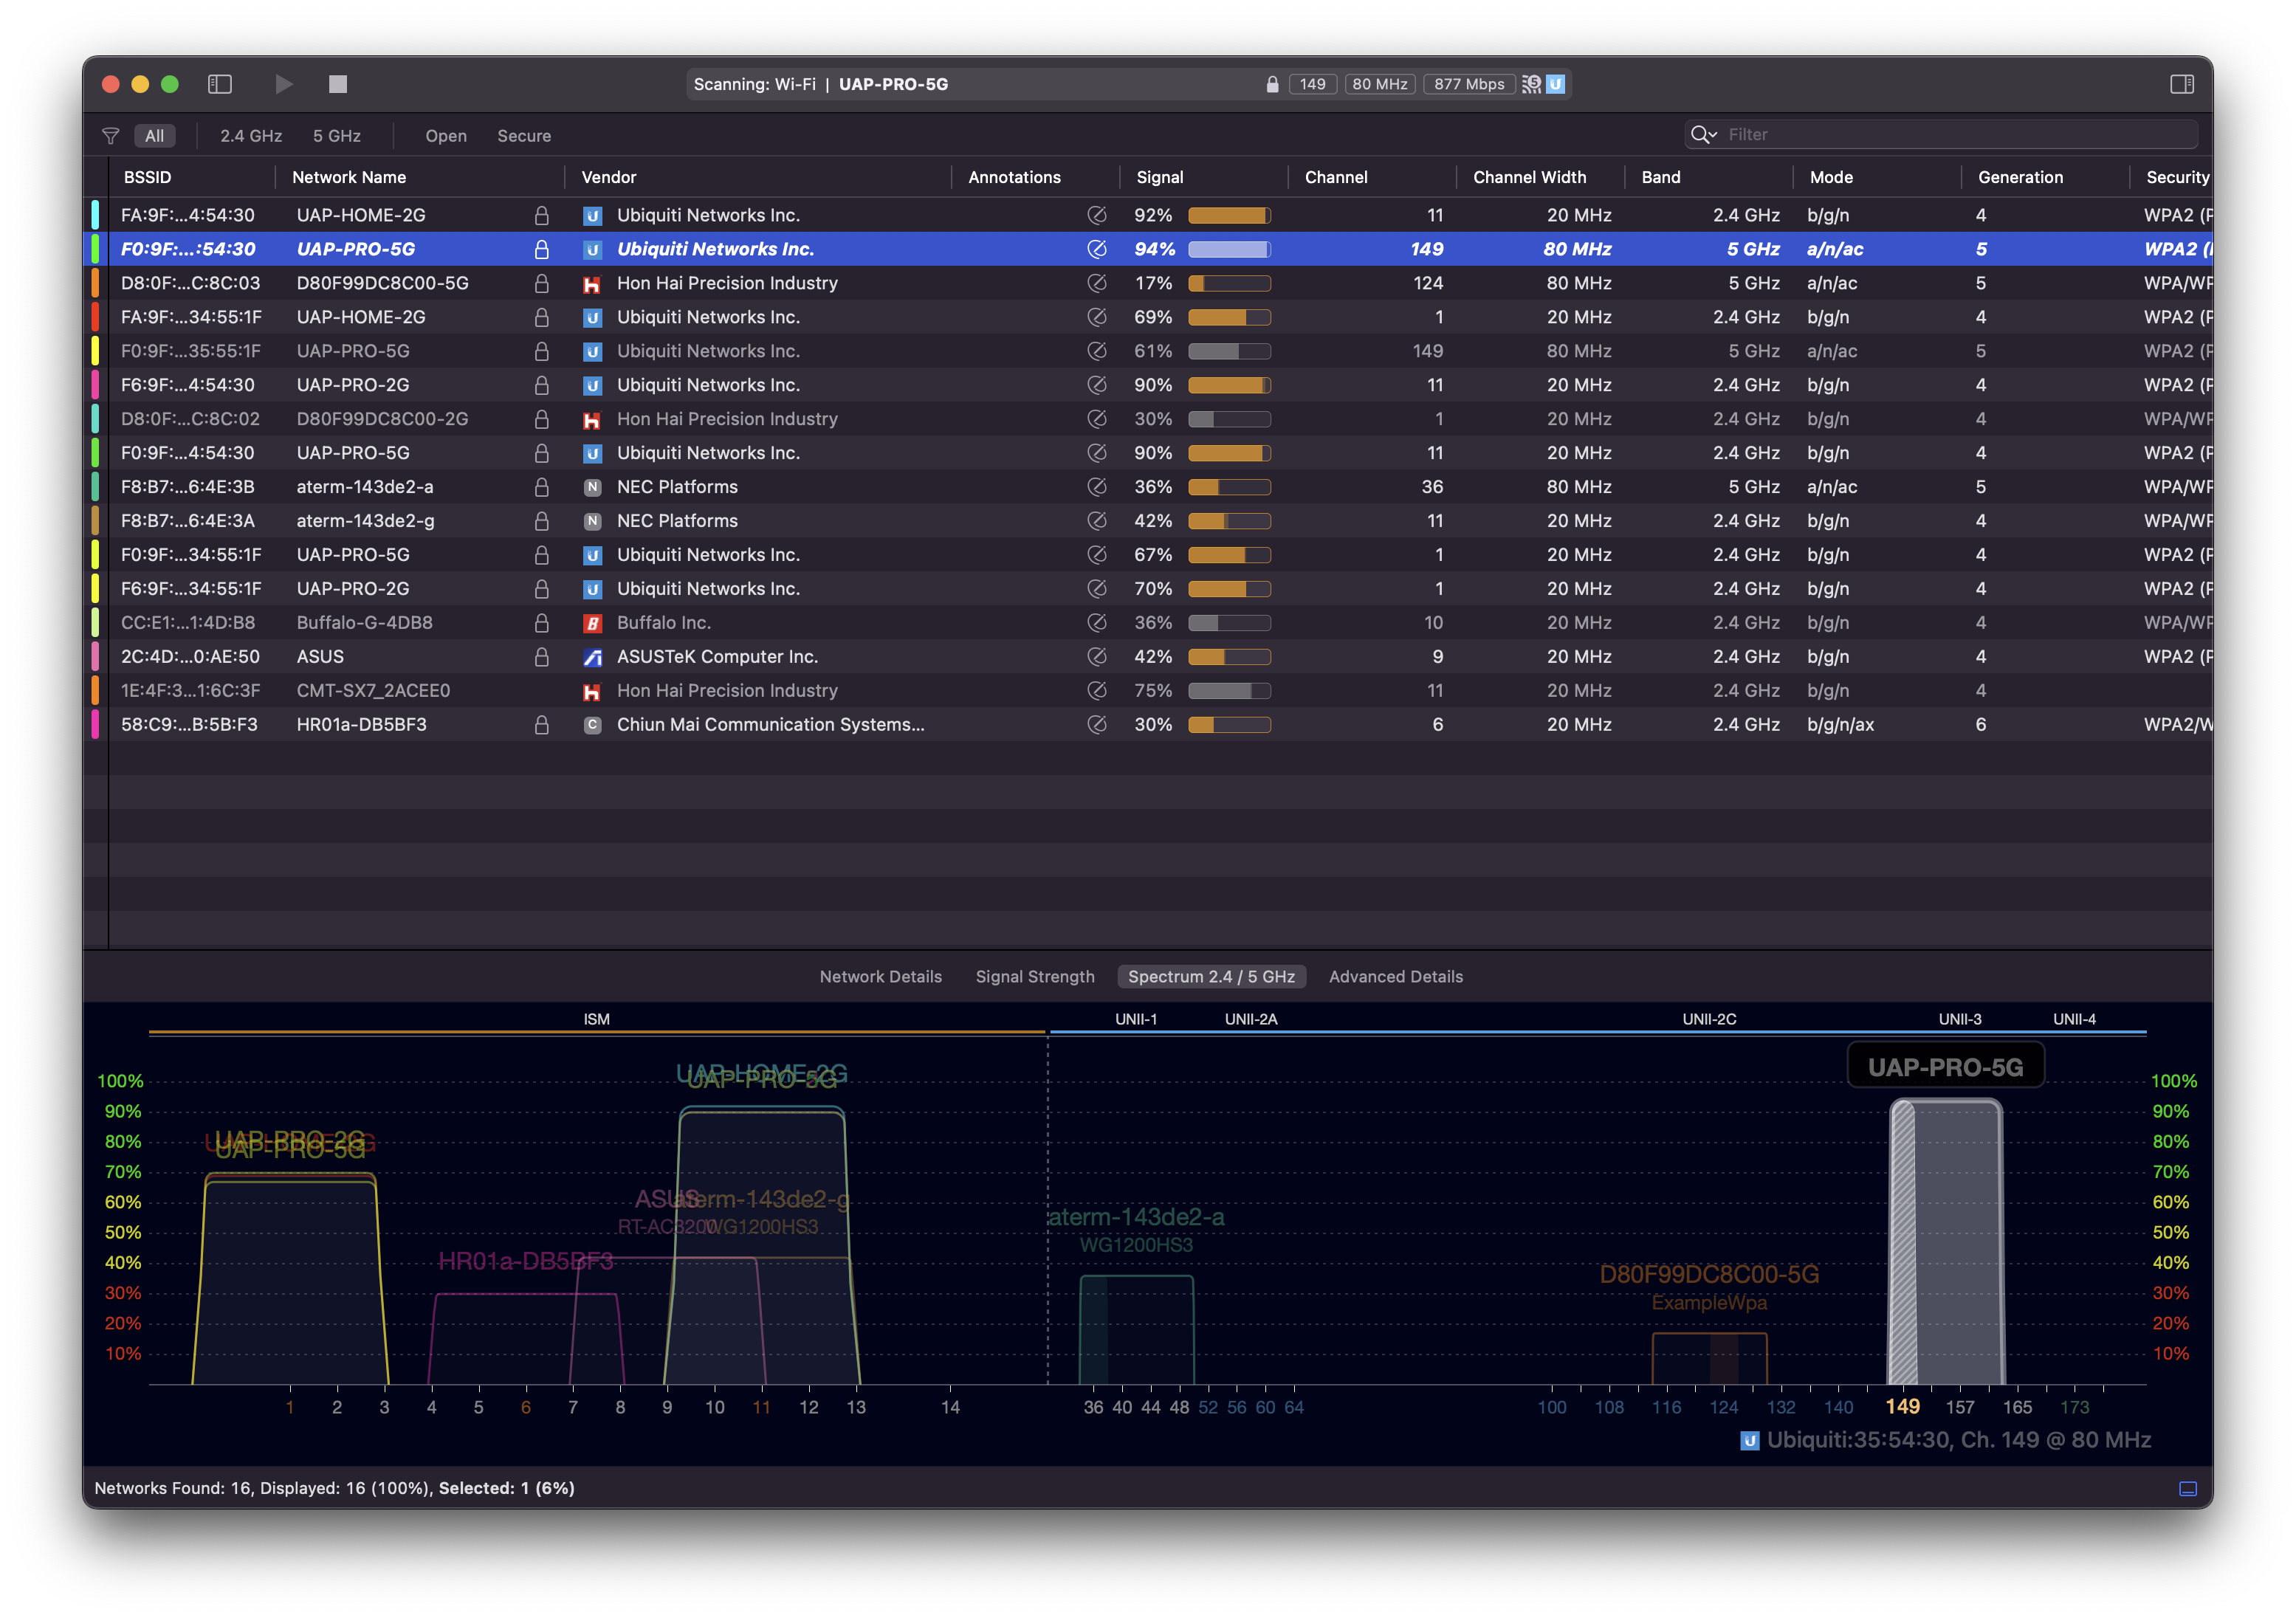Click the annotation icon for ASUS row
Viewport: 2296px width, 1618px height.
(x=1097, y=657)
